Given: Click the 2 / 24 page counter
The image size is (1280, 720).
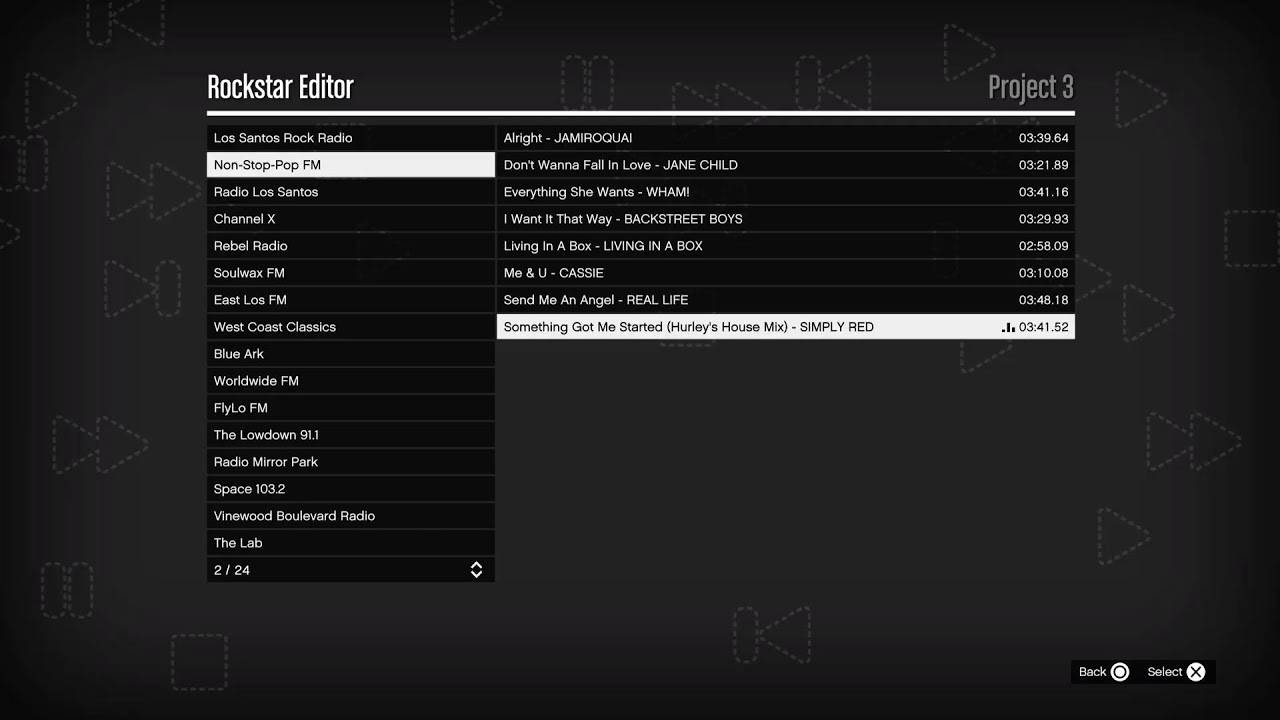Looking at the screenshot, I should tap(232, 570).
